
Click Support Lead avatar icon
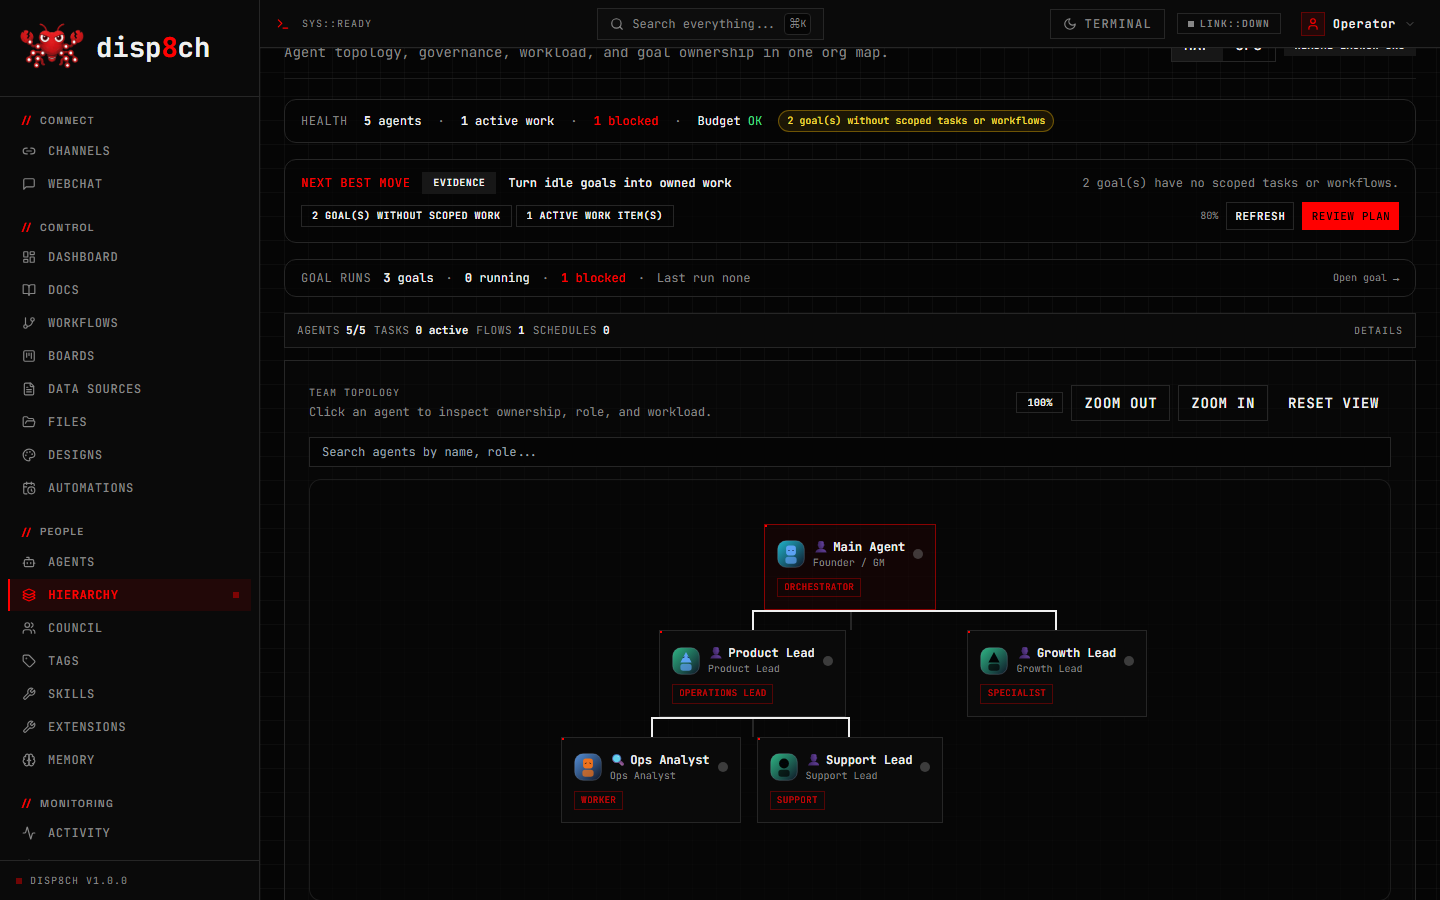tap(784, 767)
